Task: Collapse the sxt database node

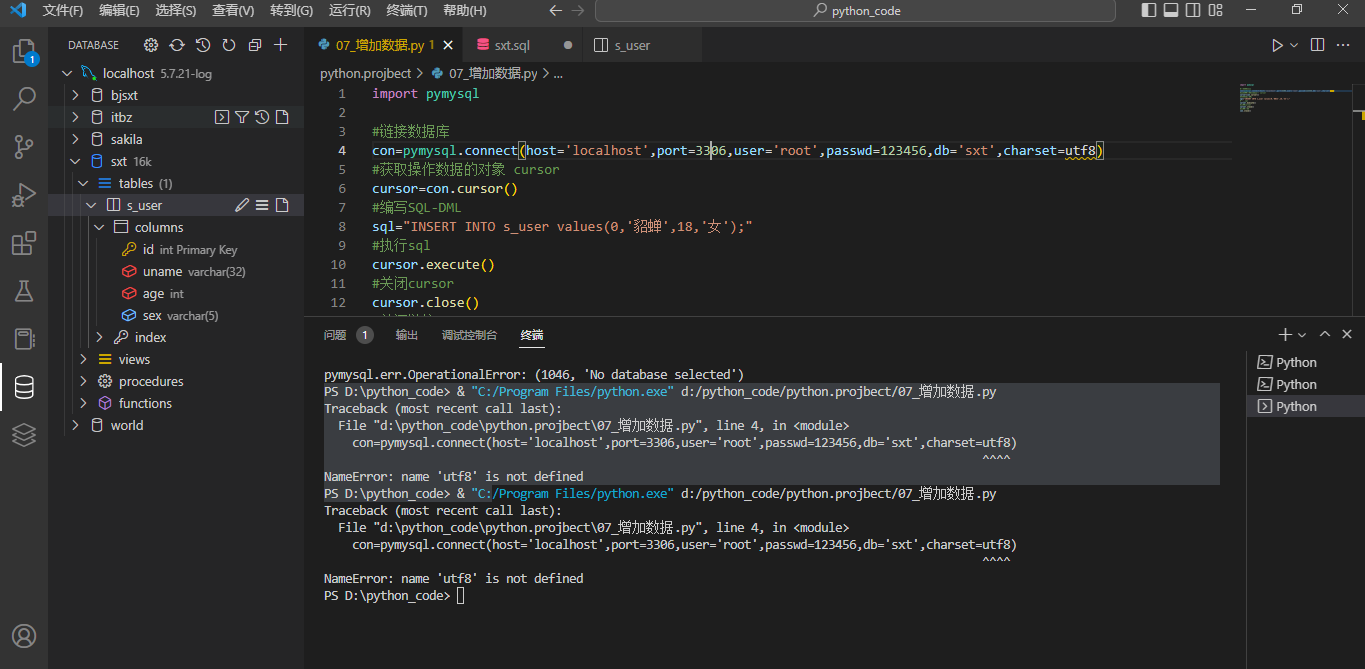Action: click(75, 161)
